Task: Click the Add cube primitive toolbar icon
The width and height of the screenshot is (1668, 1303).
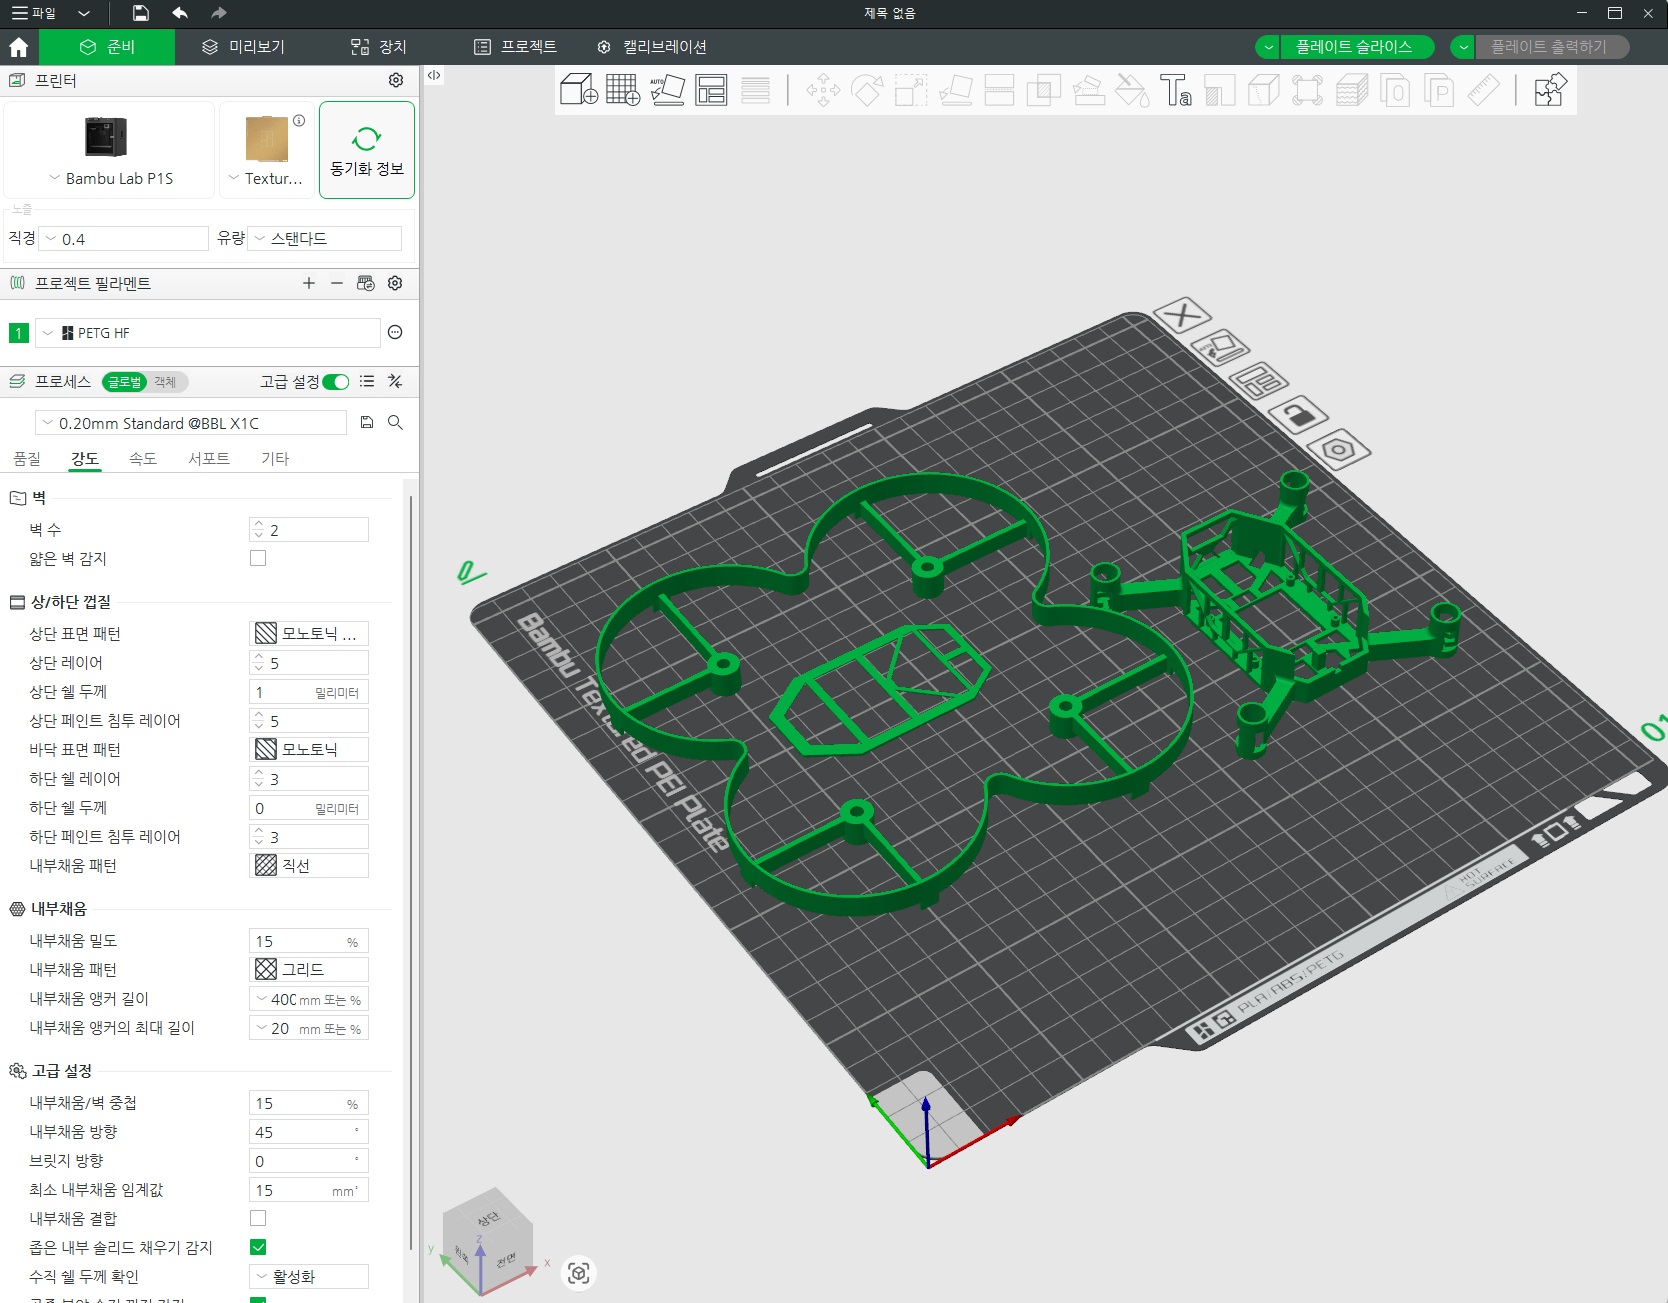Action: pos(579,90)
